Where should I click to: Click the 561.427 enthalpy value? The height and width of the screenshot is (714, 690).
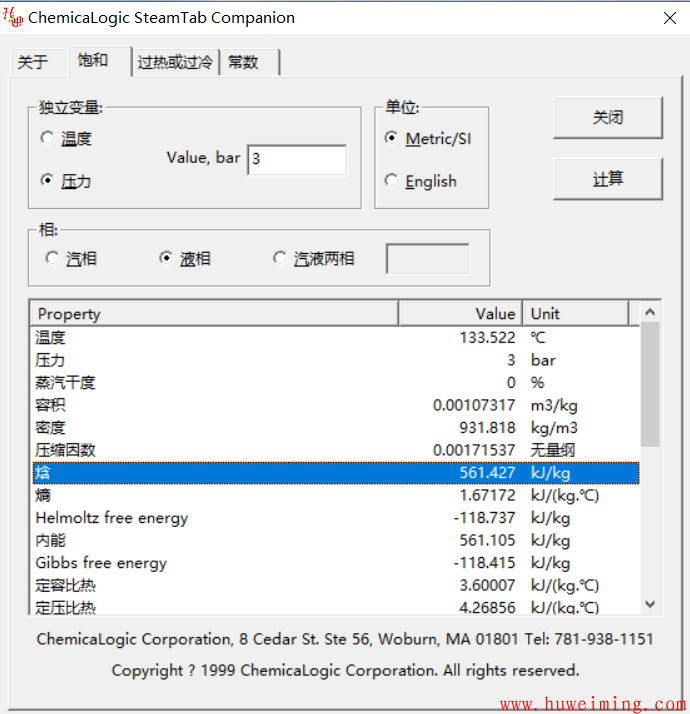(x=487, y=473)
